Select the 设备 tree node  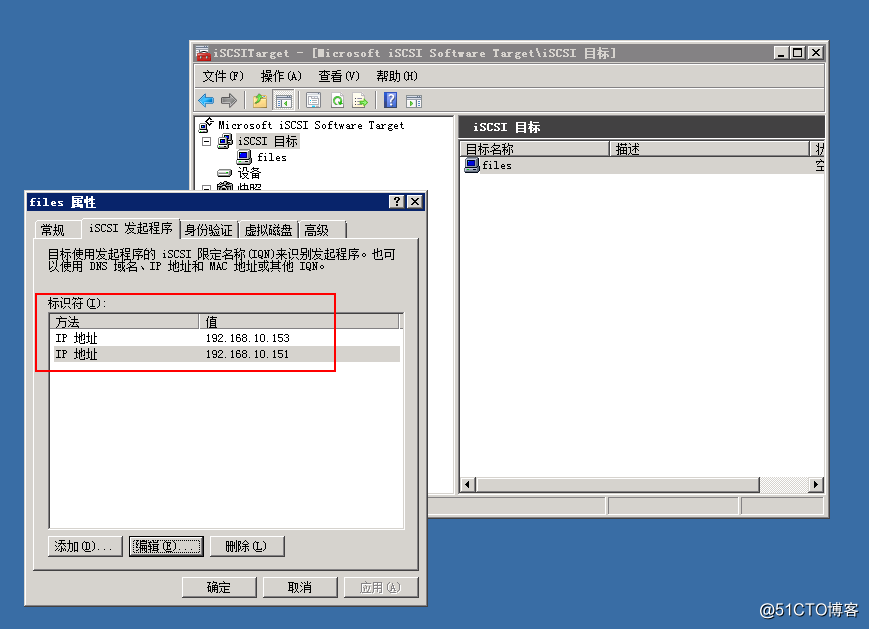pyautogui.click(x=249, y=173)
